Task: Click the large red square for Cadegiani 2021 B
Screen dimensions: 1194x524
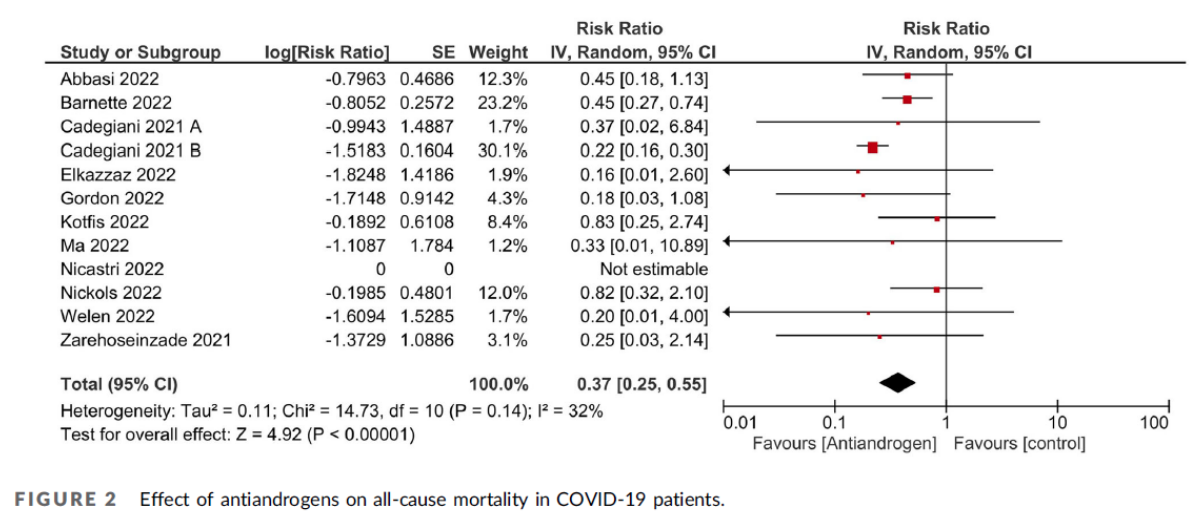Action: click(872, 147)
